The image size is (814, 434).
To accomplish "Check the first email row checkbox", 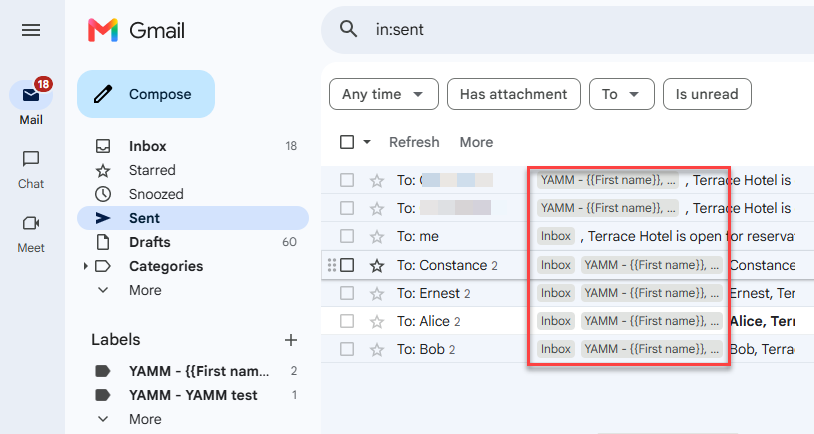I will [x=347, y=180].
